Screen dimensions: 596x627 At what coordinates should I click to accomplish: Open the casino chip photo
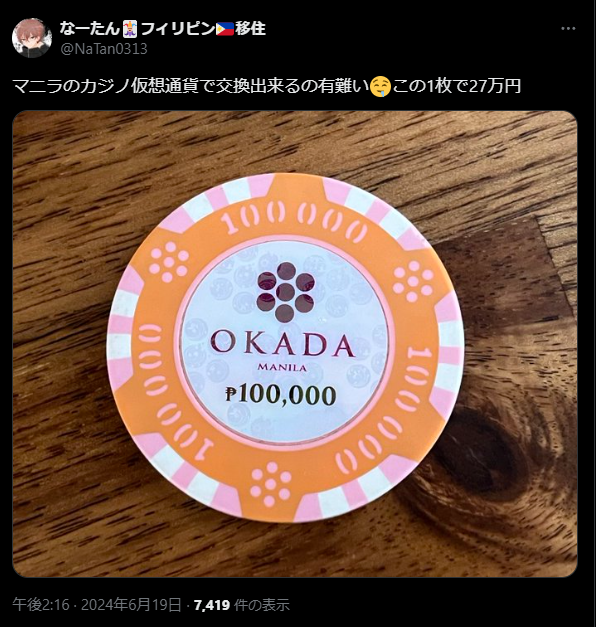pos(295,343)
